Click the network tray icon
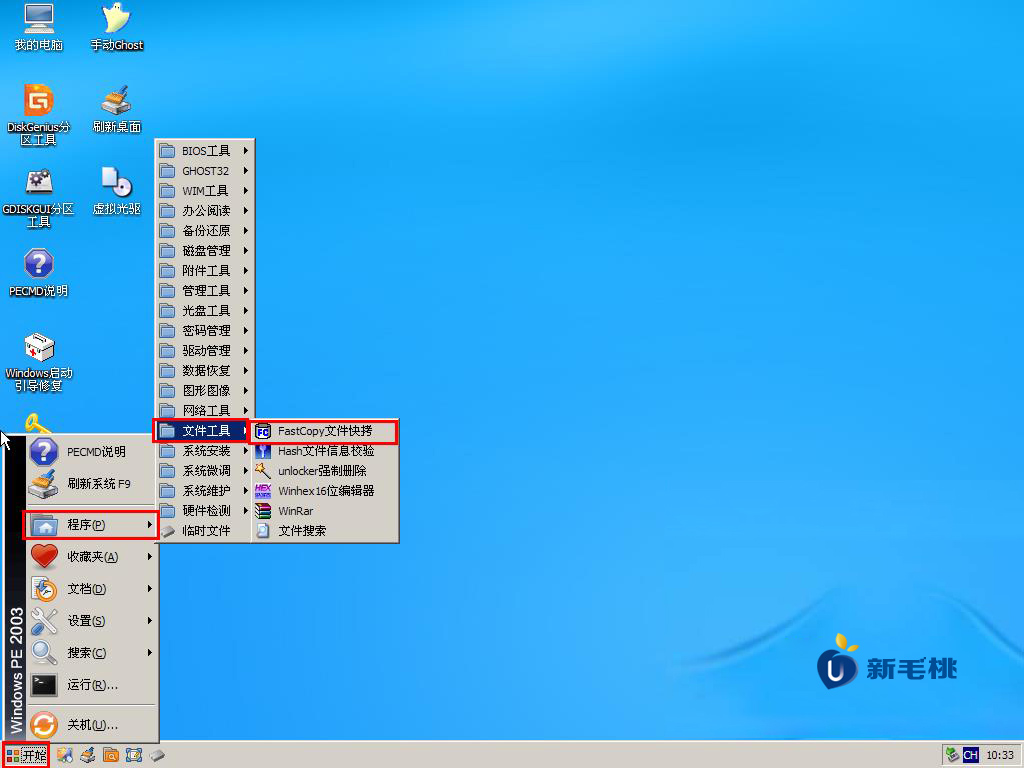1024x768 pixels. 952,755
